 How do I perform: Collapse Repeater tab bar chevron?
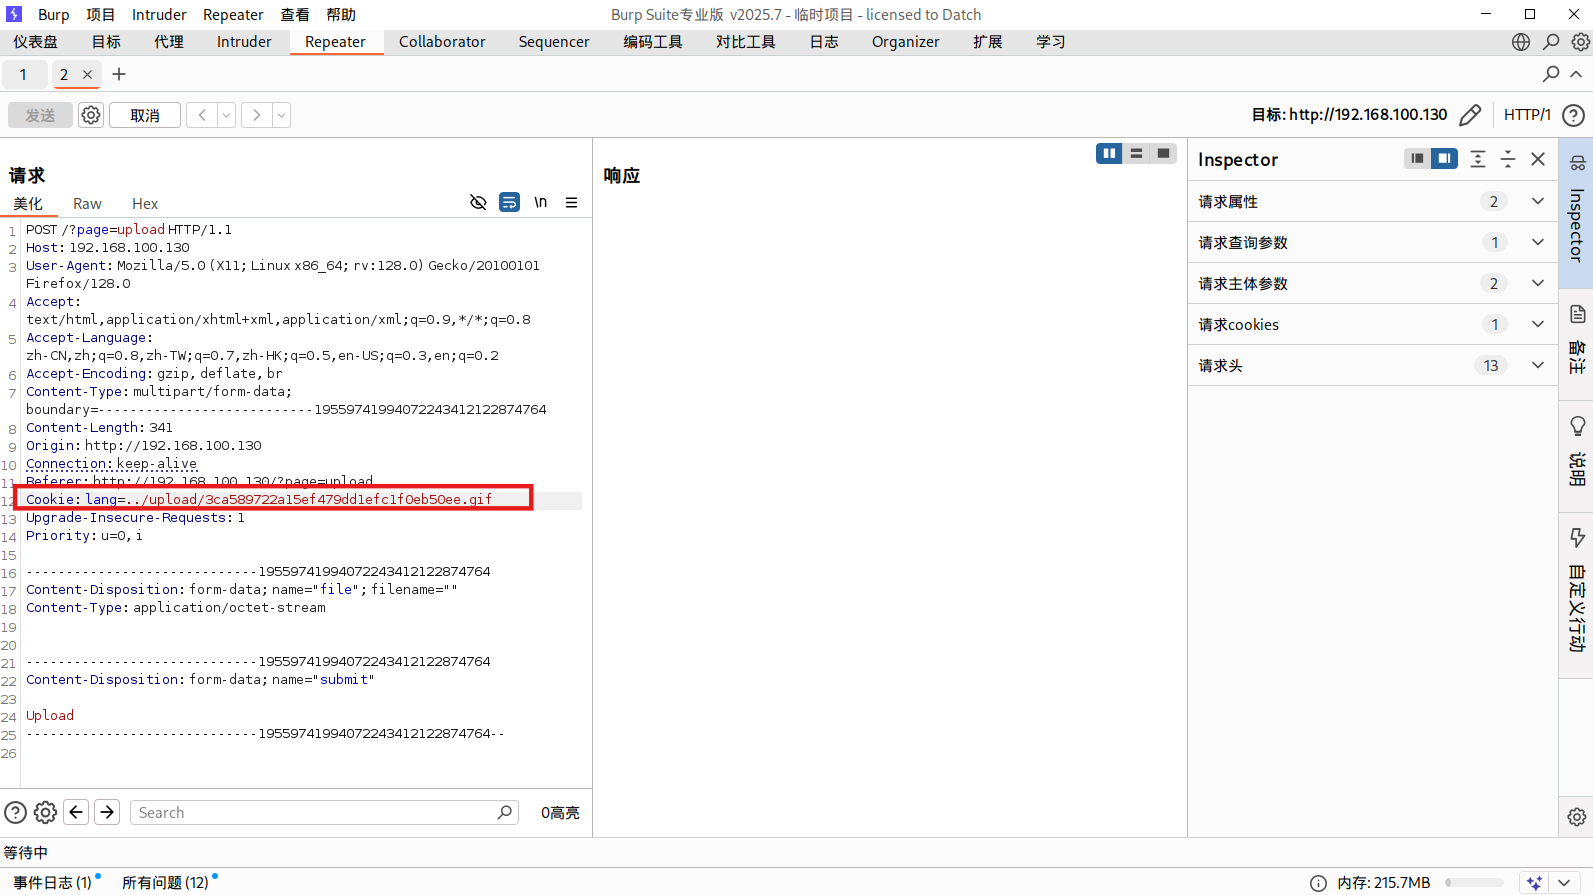[1576, 74]
